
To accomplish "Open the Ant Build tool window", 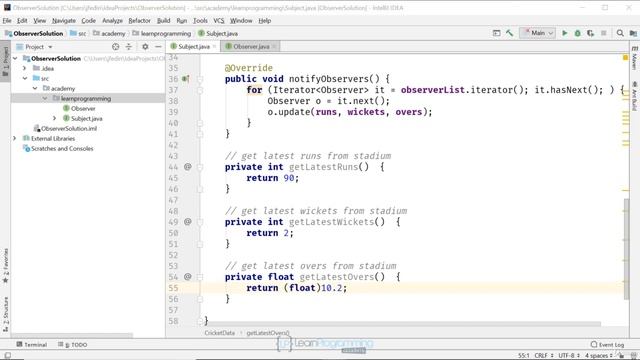I will (634, 96).
